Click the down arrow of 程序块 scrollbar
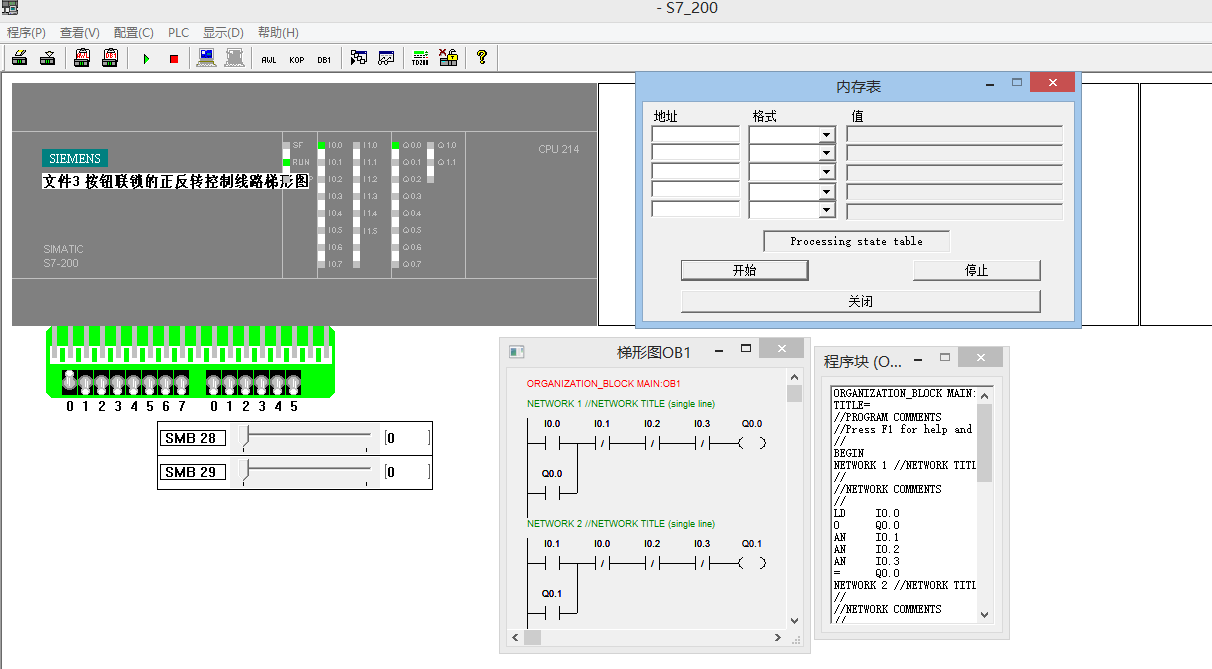The image size is (1212, 669). tap(985, 616)
